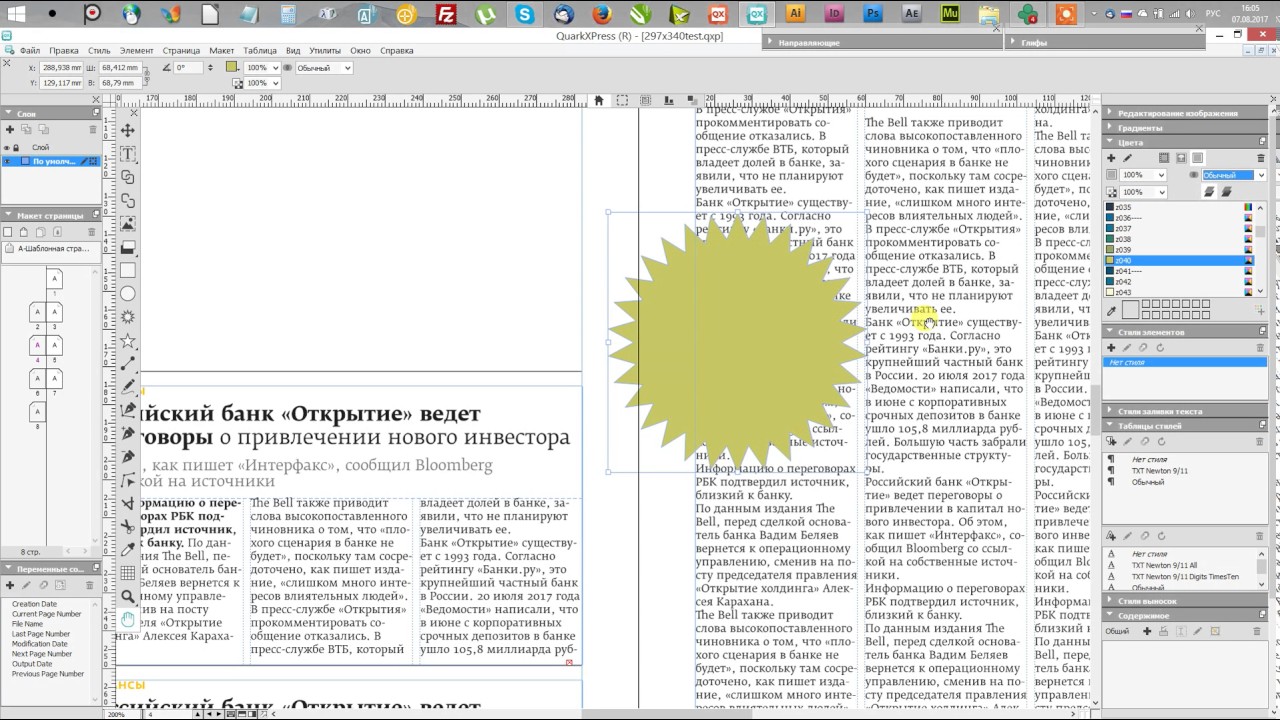Select the Oval Box tool

128,294
